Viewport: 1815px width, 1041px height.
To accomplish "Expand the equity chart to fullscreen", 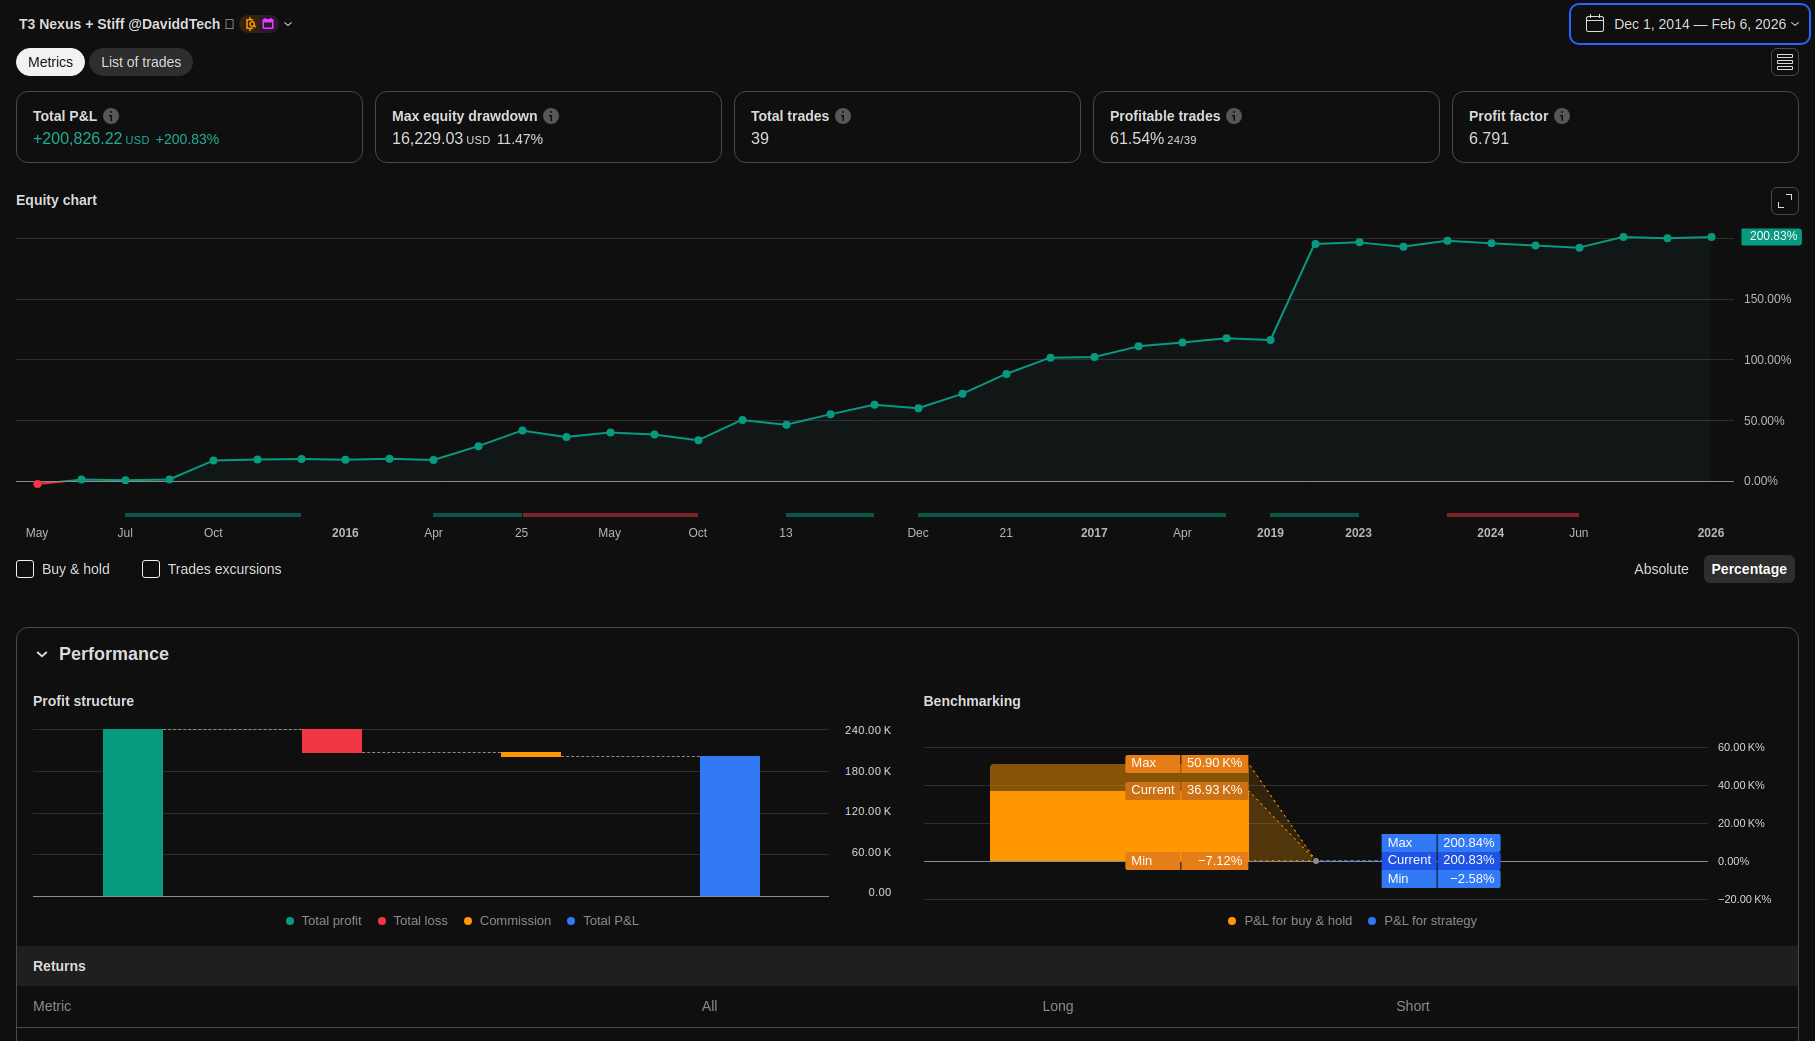I will (x=1784, y=201).
